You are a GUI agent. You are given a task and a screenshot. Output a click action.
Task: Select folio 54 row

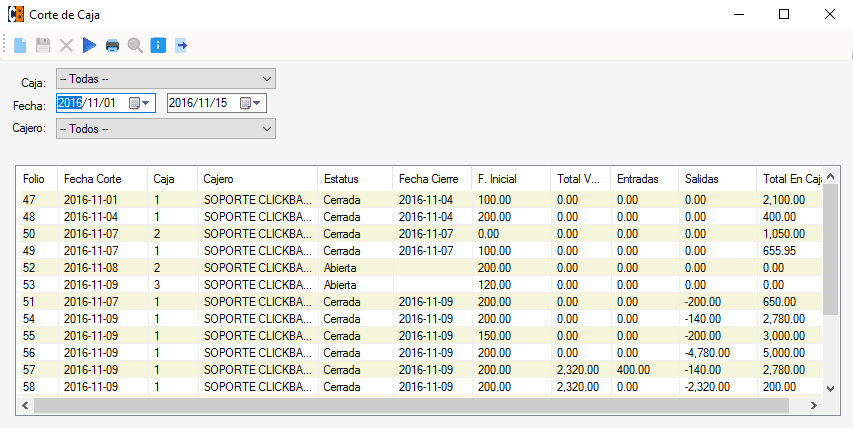[x=421, y=319]
